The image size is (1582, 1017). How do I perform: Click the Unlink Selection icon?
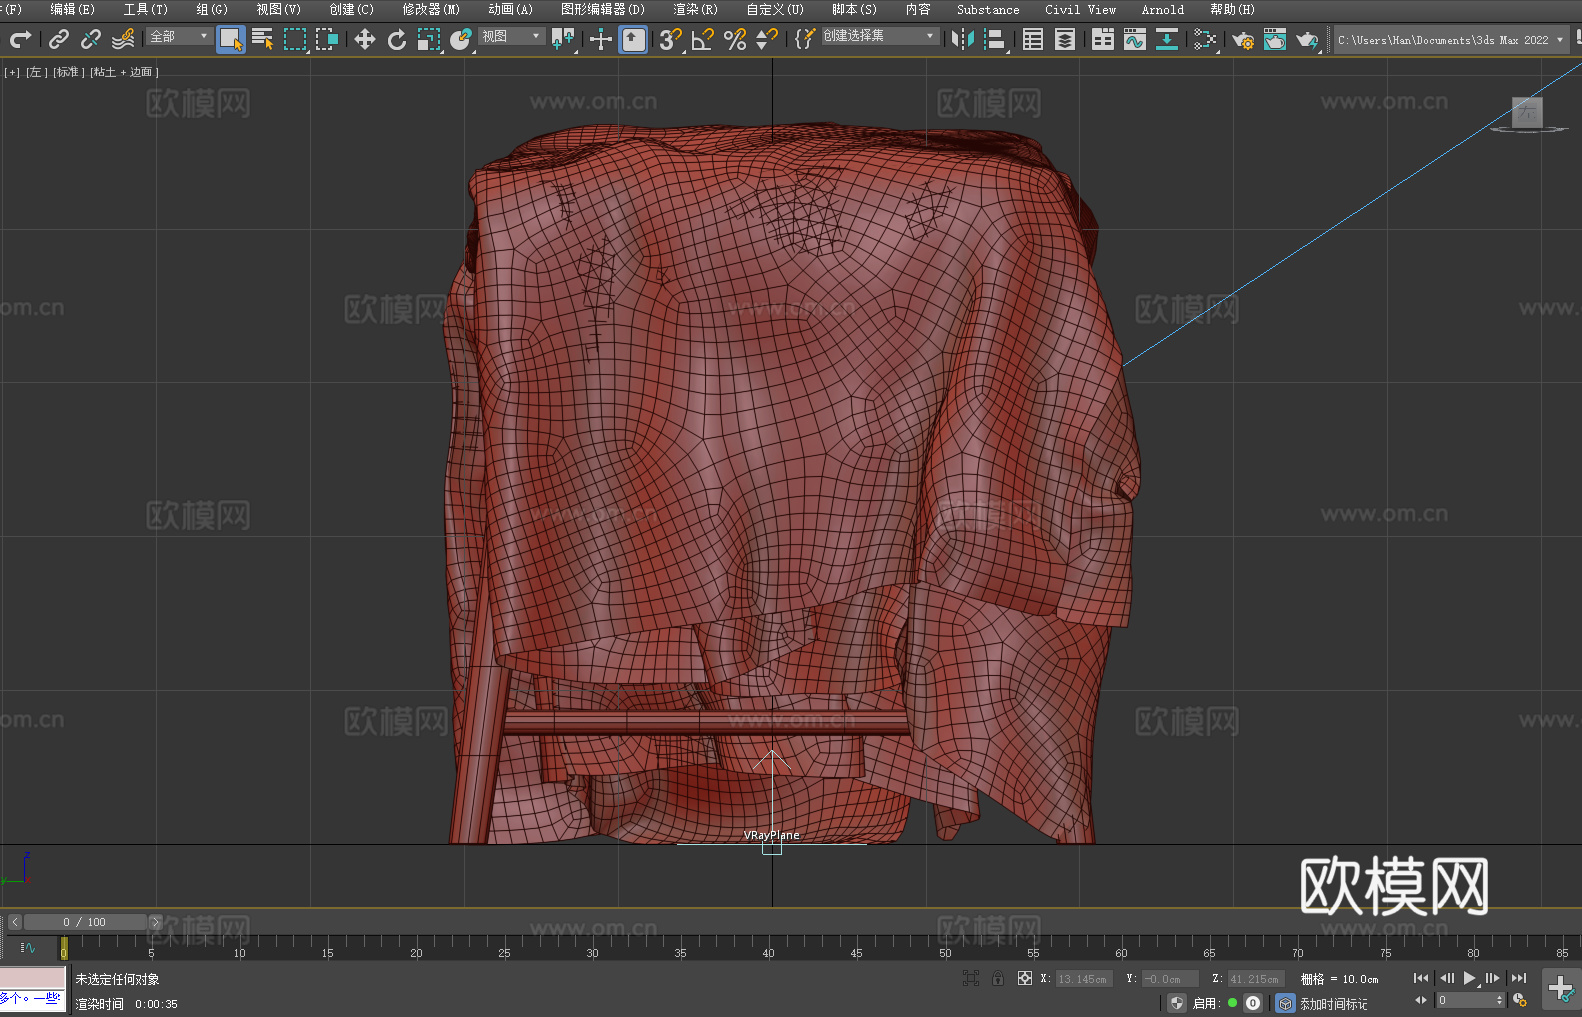tap(90, 39)
